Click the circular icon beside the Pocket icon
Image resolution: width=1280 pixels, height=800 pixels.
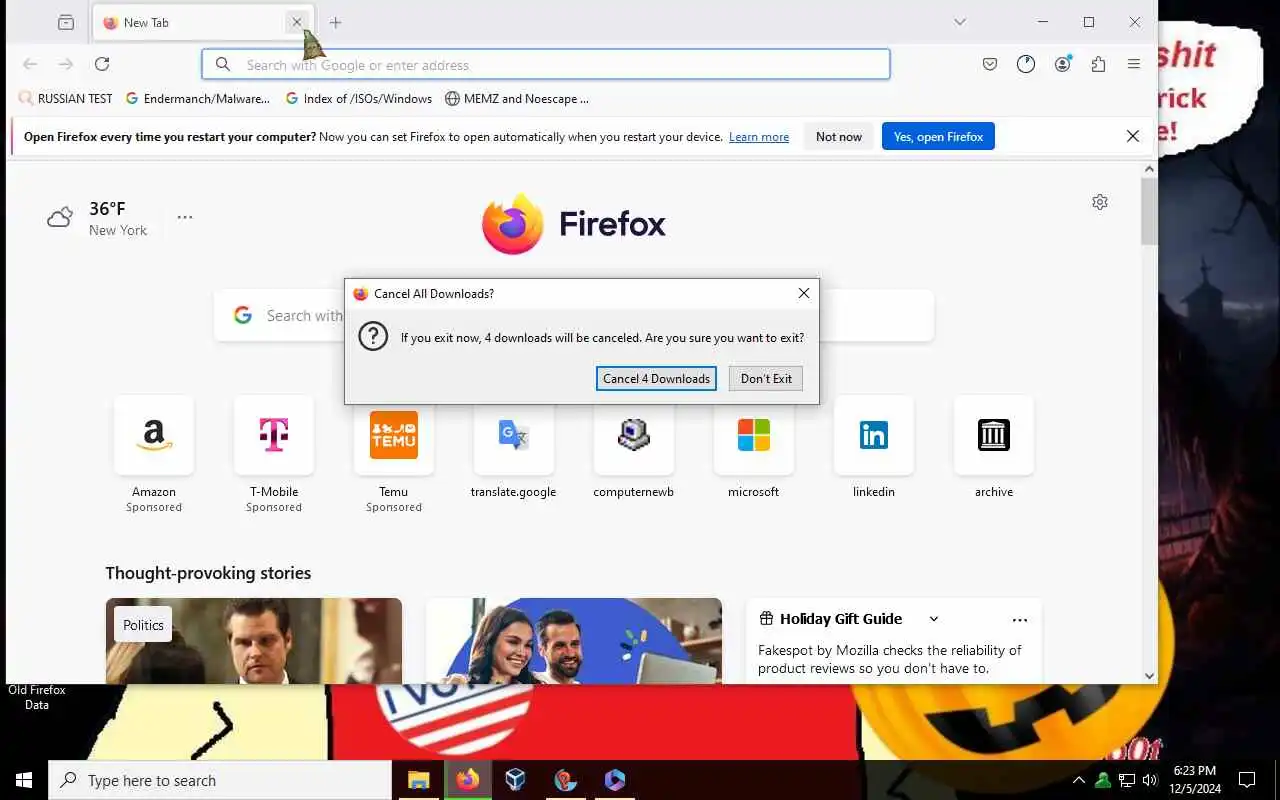pos(1026,64)
